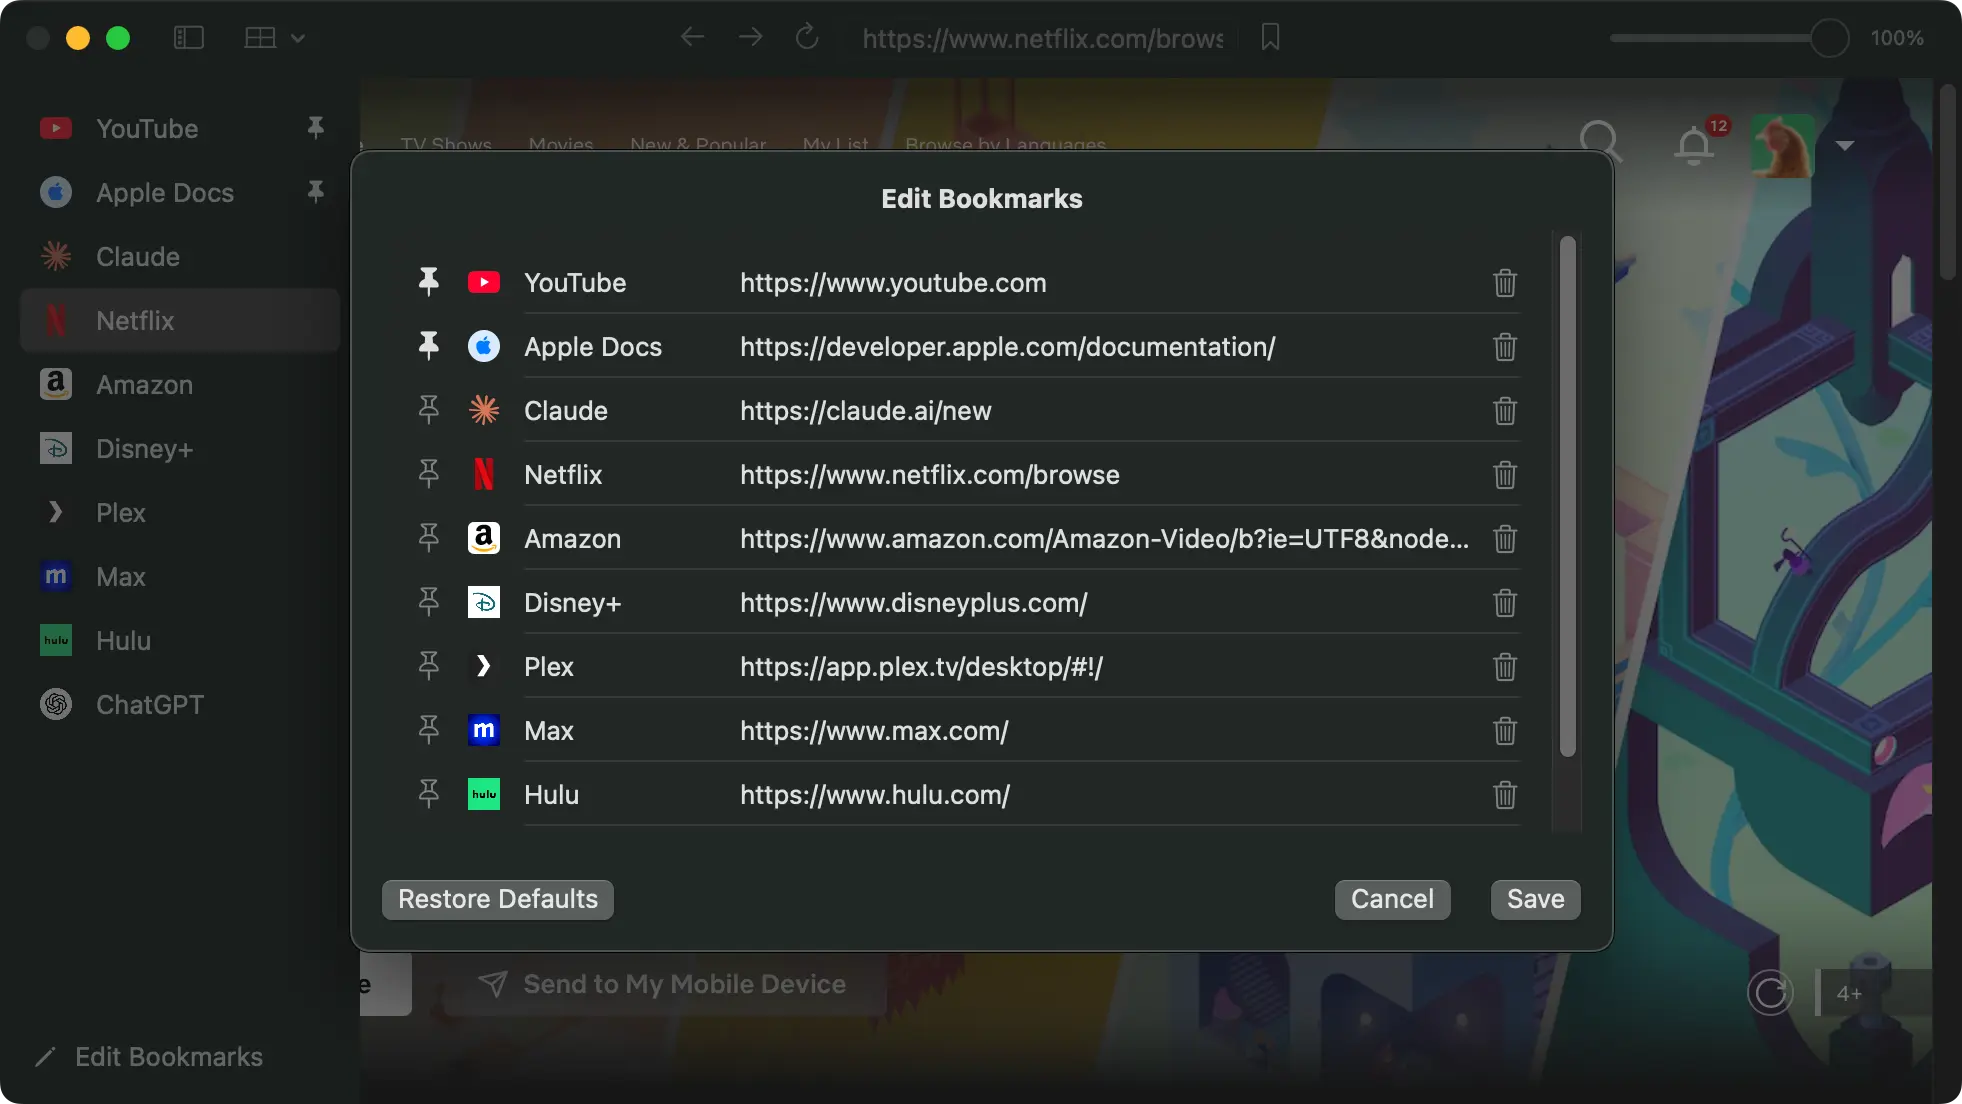The width and height of the screenshot is (1962, 1104).
Task: Unpin the Apple Docs bookmark in the dialog
Action: [428, 346]
